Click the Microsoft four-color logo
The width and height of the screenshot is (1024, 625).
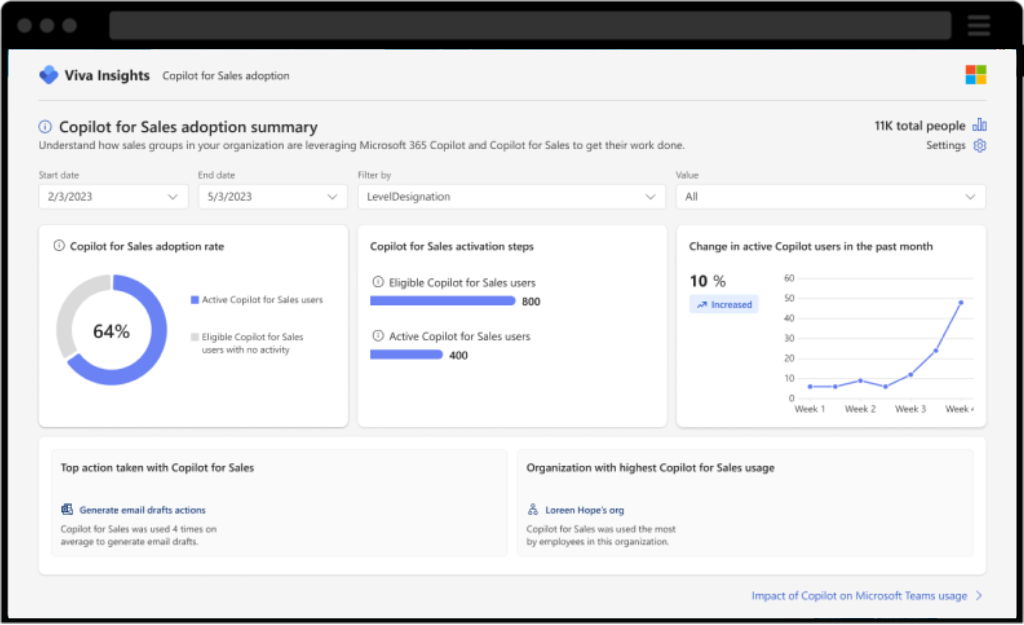coord(976,74)
